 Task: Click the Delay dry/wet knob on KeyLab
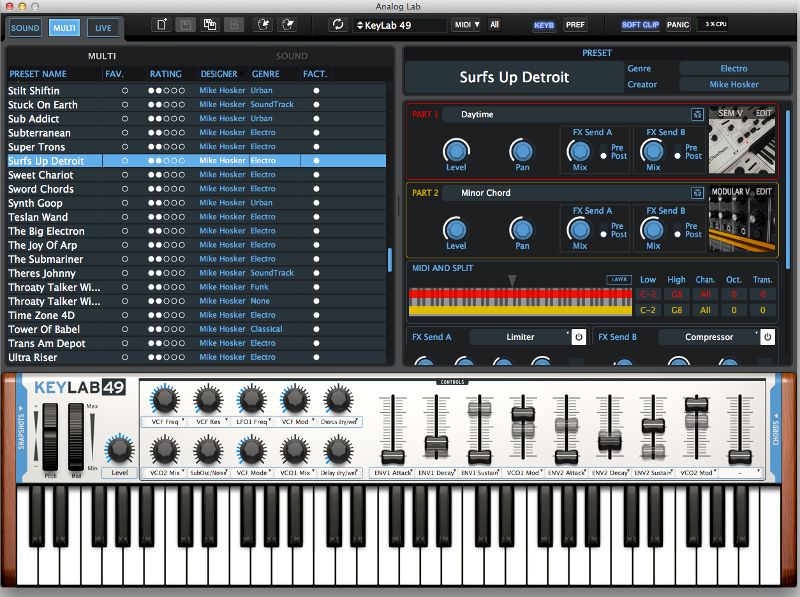click(338, 451)
